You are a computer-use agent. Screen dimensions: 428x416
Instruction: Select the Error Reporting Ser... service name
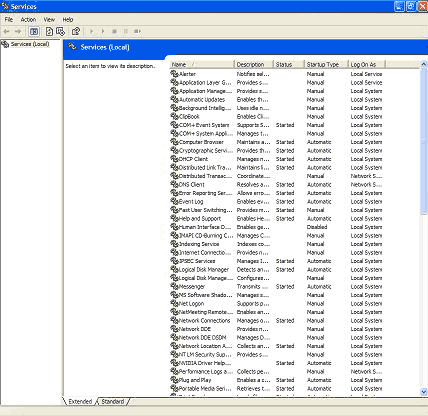coord(205,193)
